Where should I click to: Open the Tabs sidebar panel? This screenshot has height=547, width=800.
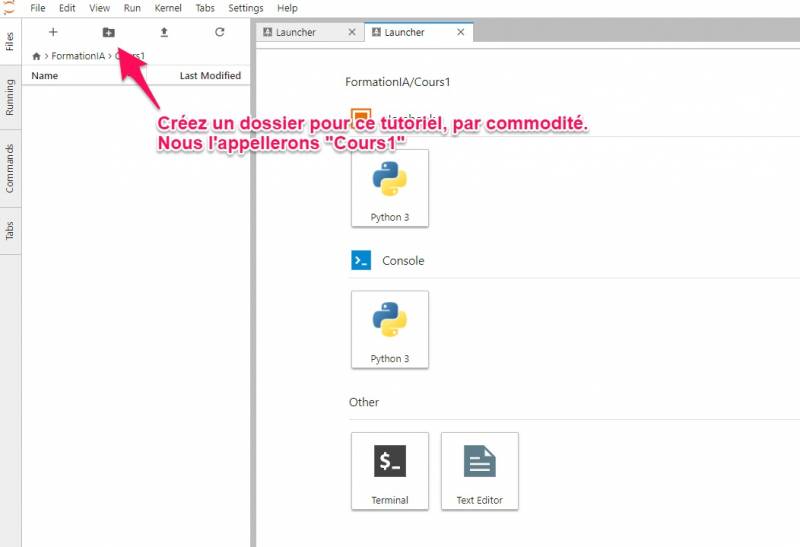[10, 230]
